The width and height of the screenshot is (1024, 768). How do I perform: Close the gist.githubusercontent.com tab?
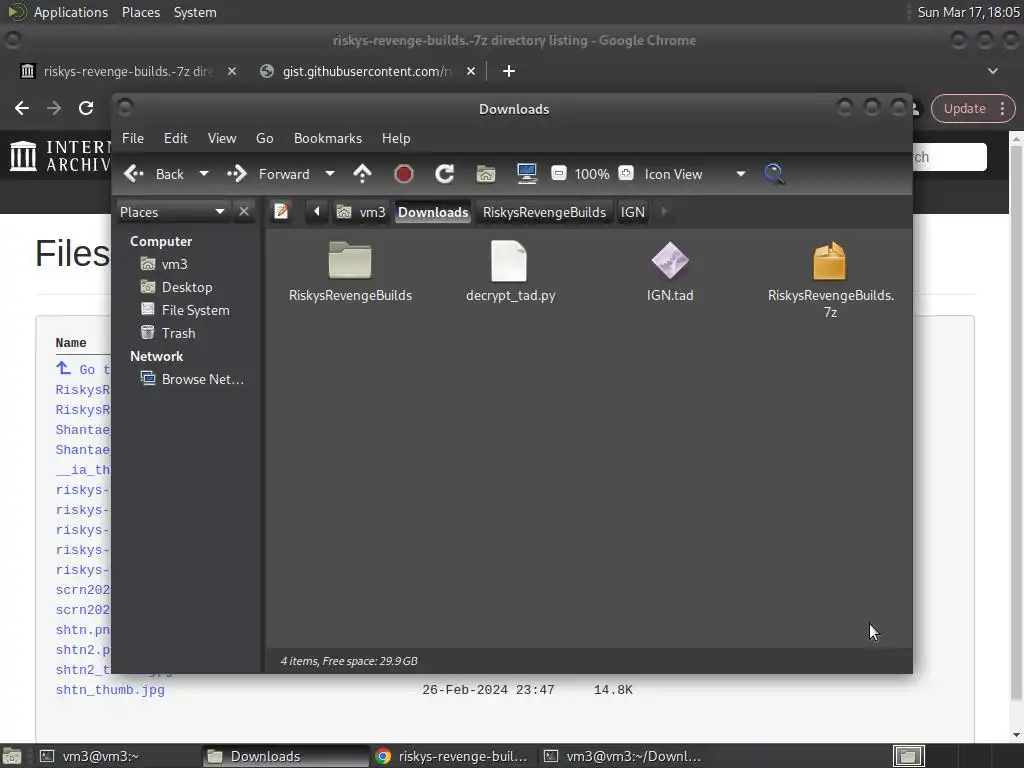(471, 71)
